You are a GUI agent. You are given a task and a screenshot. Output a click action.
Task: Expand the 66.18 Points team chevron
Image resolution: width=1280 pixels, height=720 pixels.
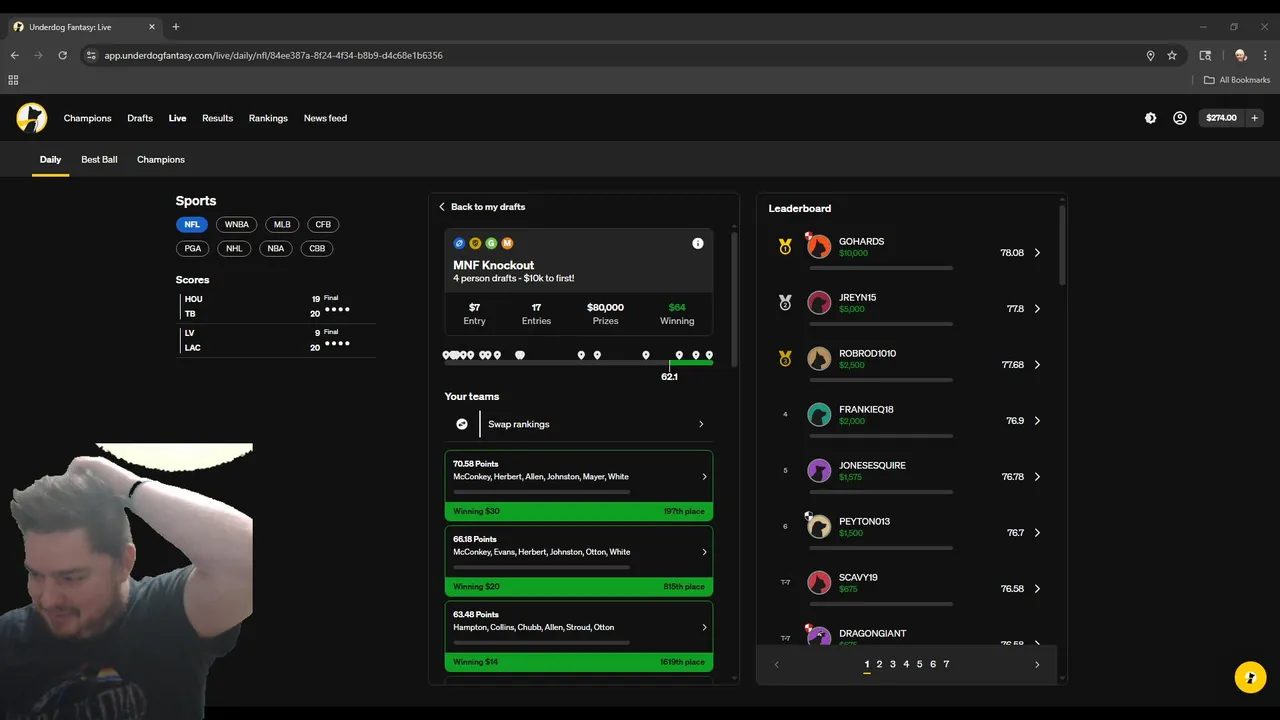click(x=704, y=552)
